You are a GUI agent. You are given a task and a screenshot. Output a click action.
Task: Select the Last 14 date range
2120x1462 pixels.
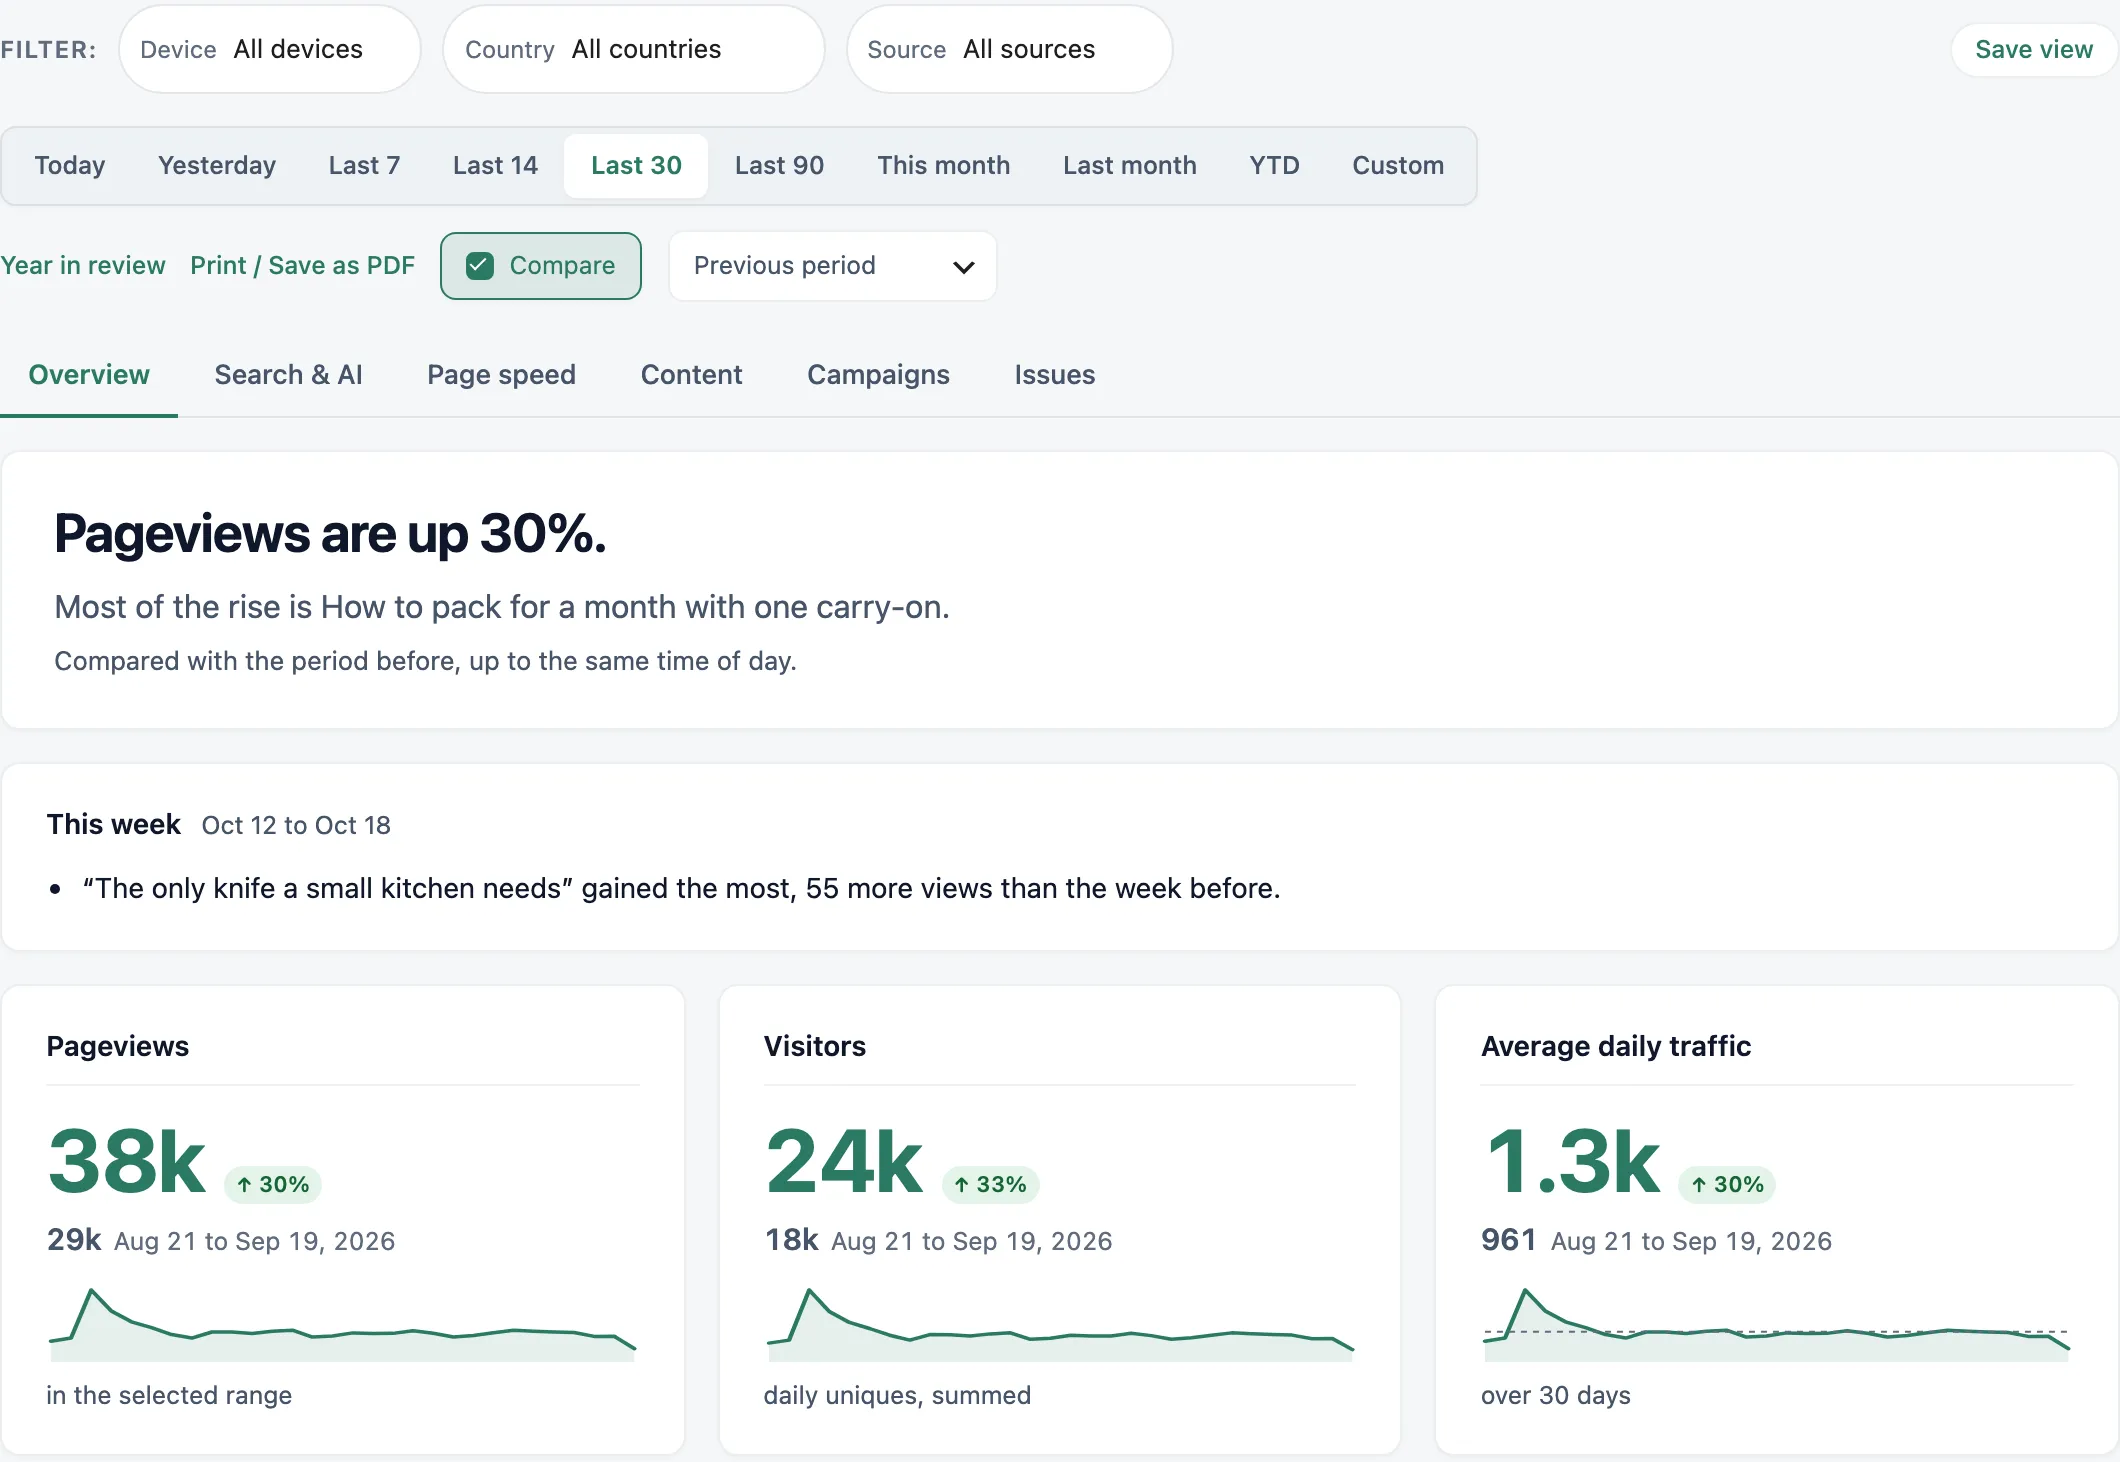(495, 165)
